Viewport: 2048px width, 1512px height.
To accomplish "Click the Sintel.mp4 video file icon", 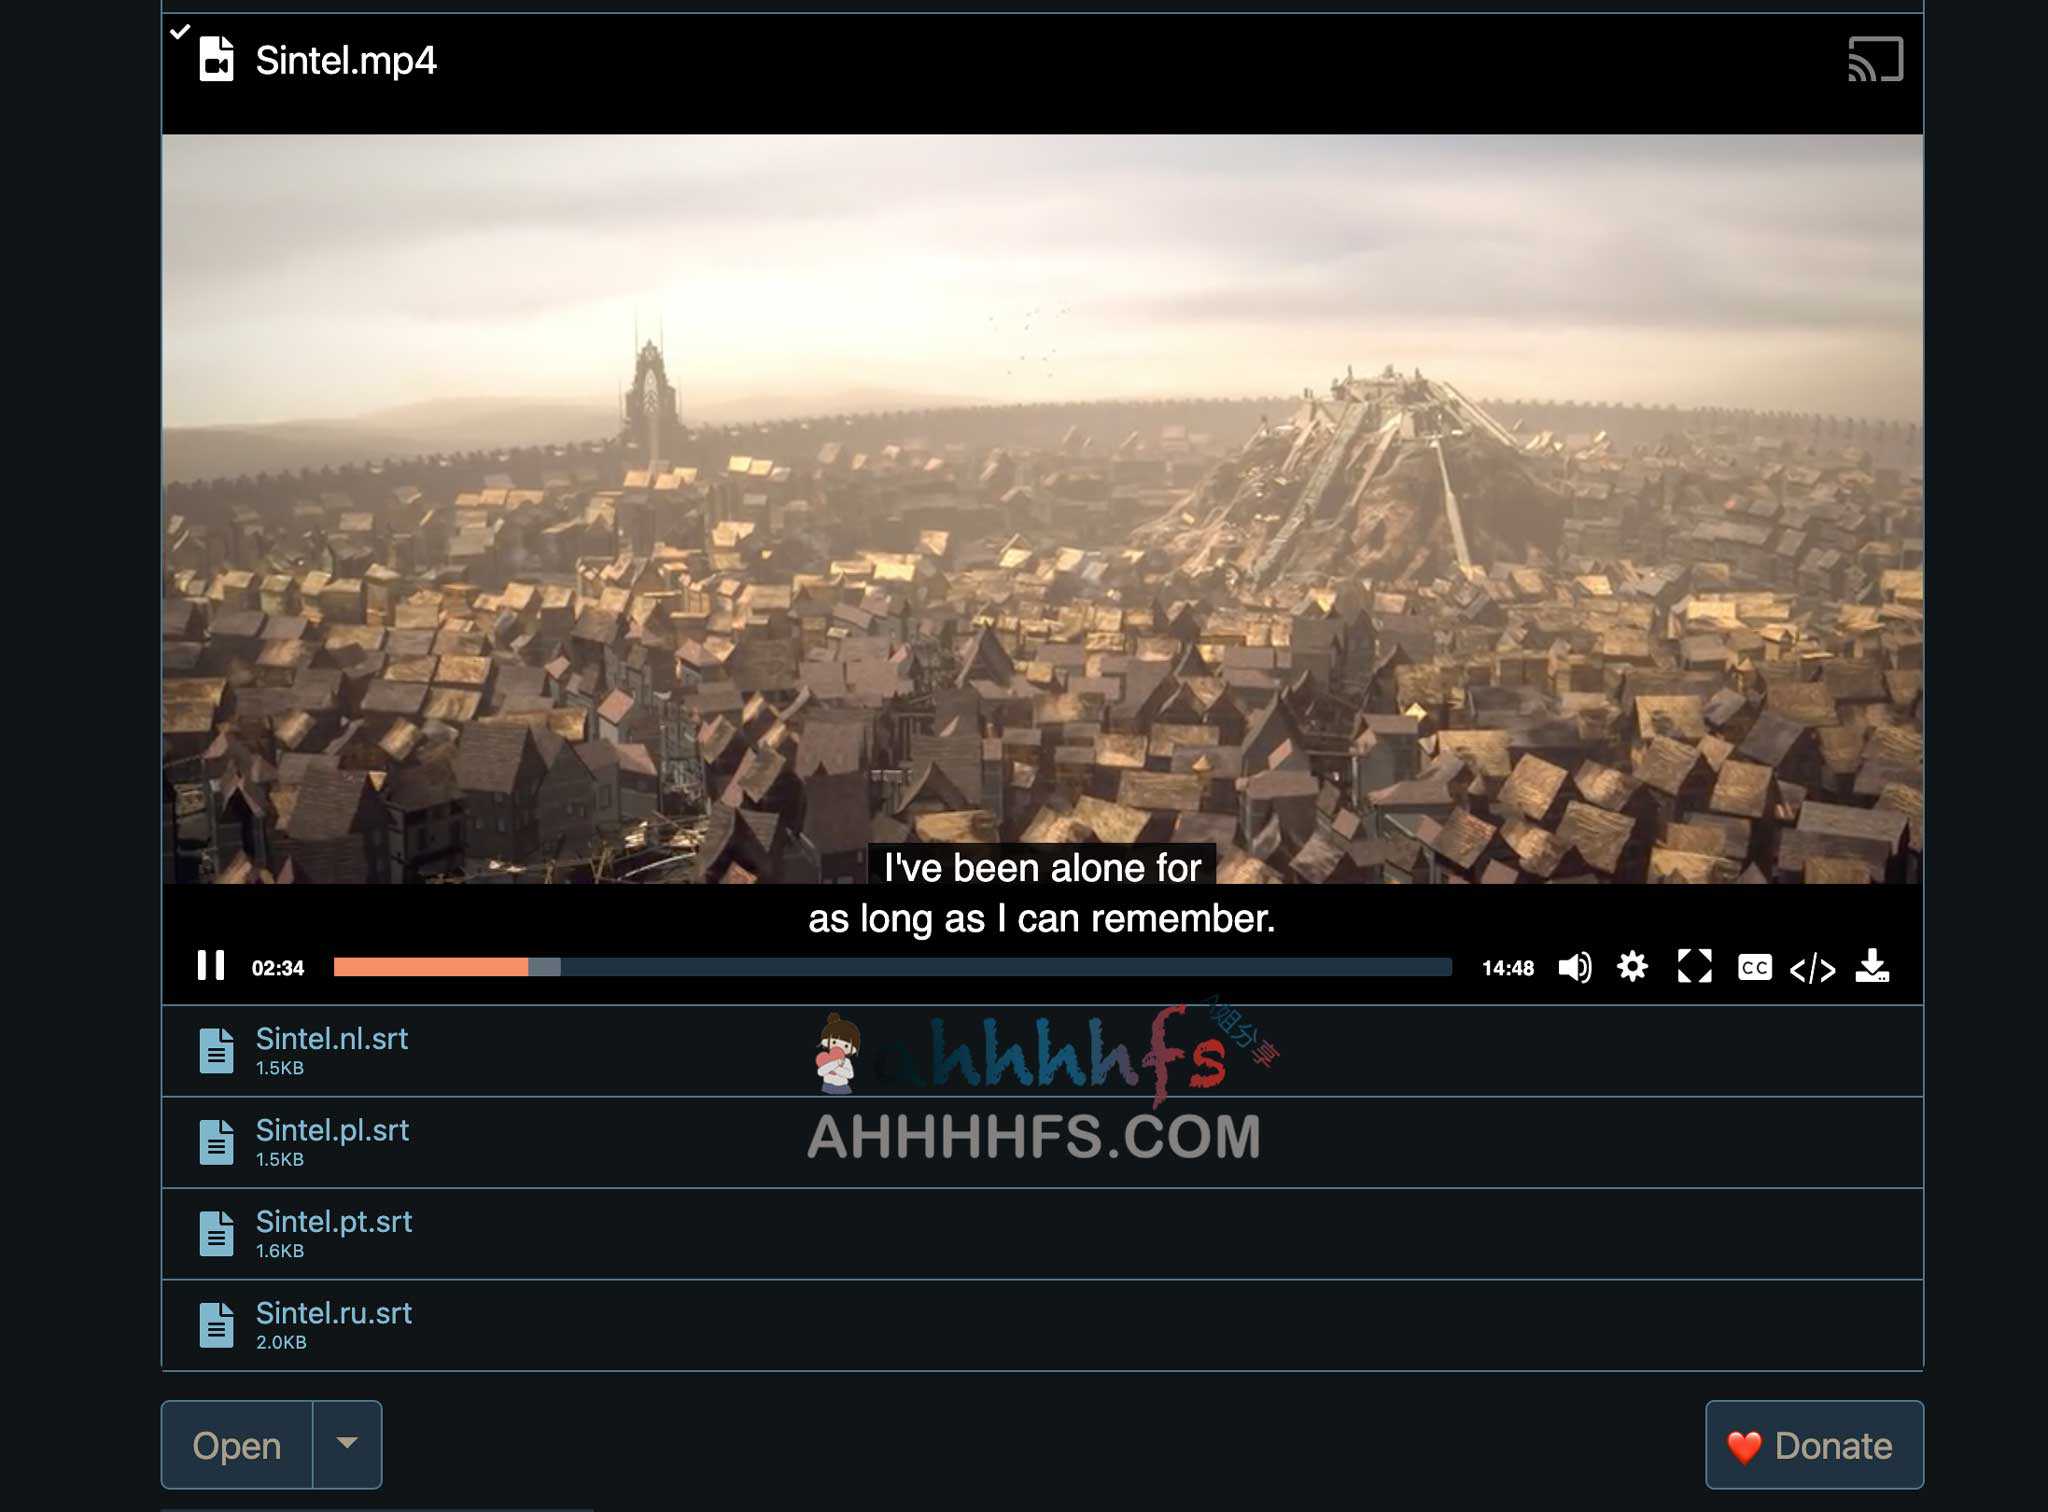I will click(216, 59).
